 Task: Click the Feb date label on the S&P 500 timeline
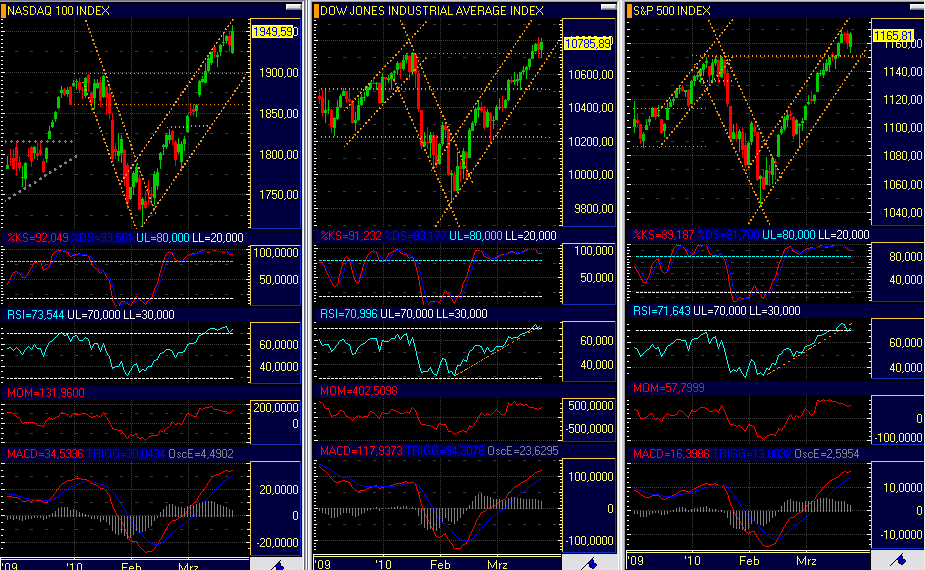pos(749,561)
